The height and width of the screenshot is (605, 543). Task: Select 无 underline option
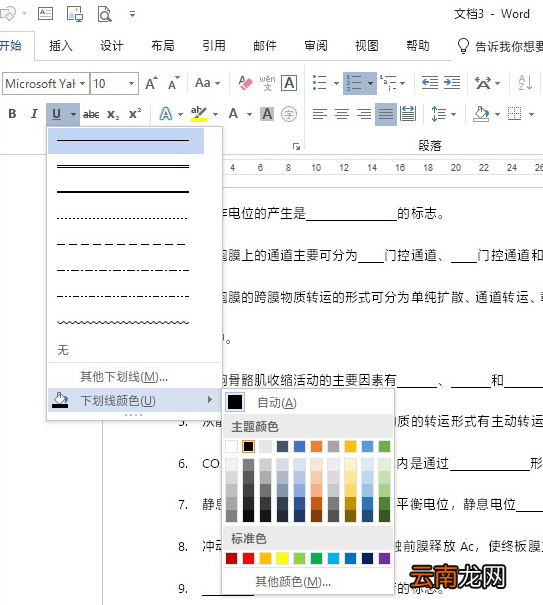[134, 350]
